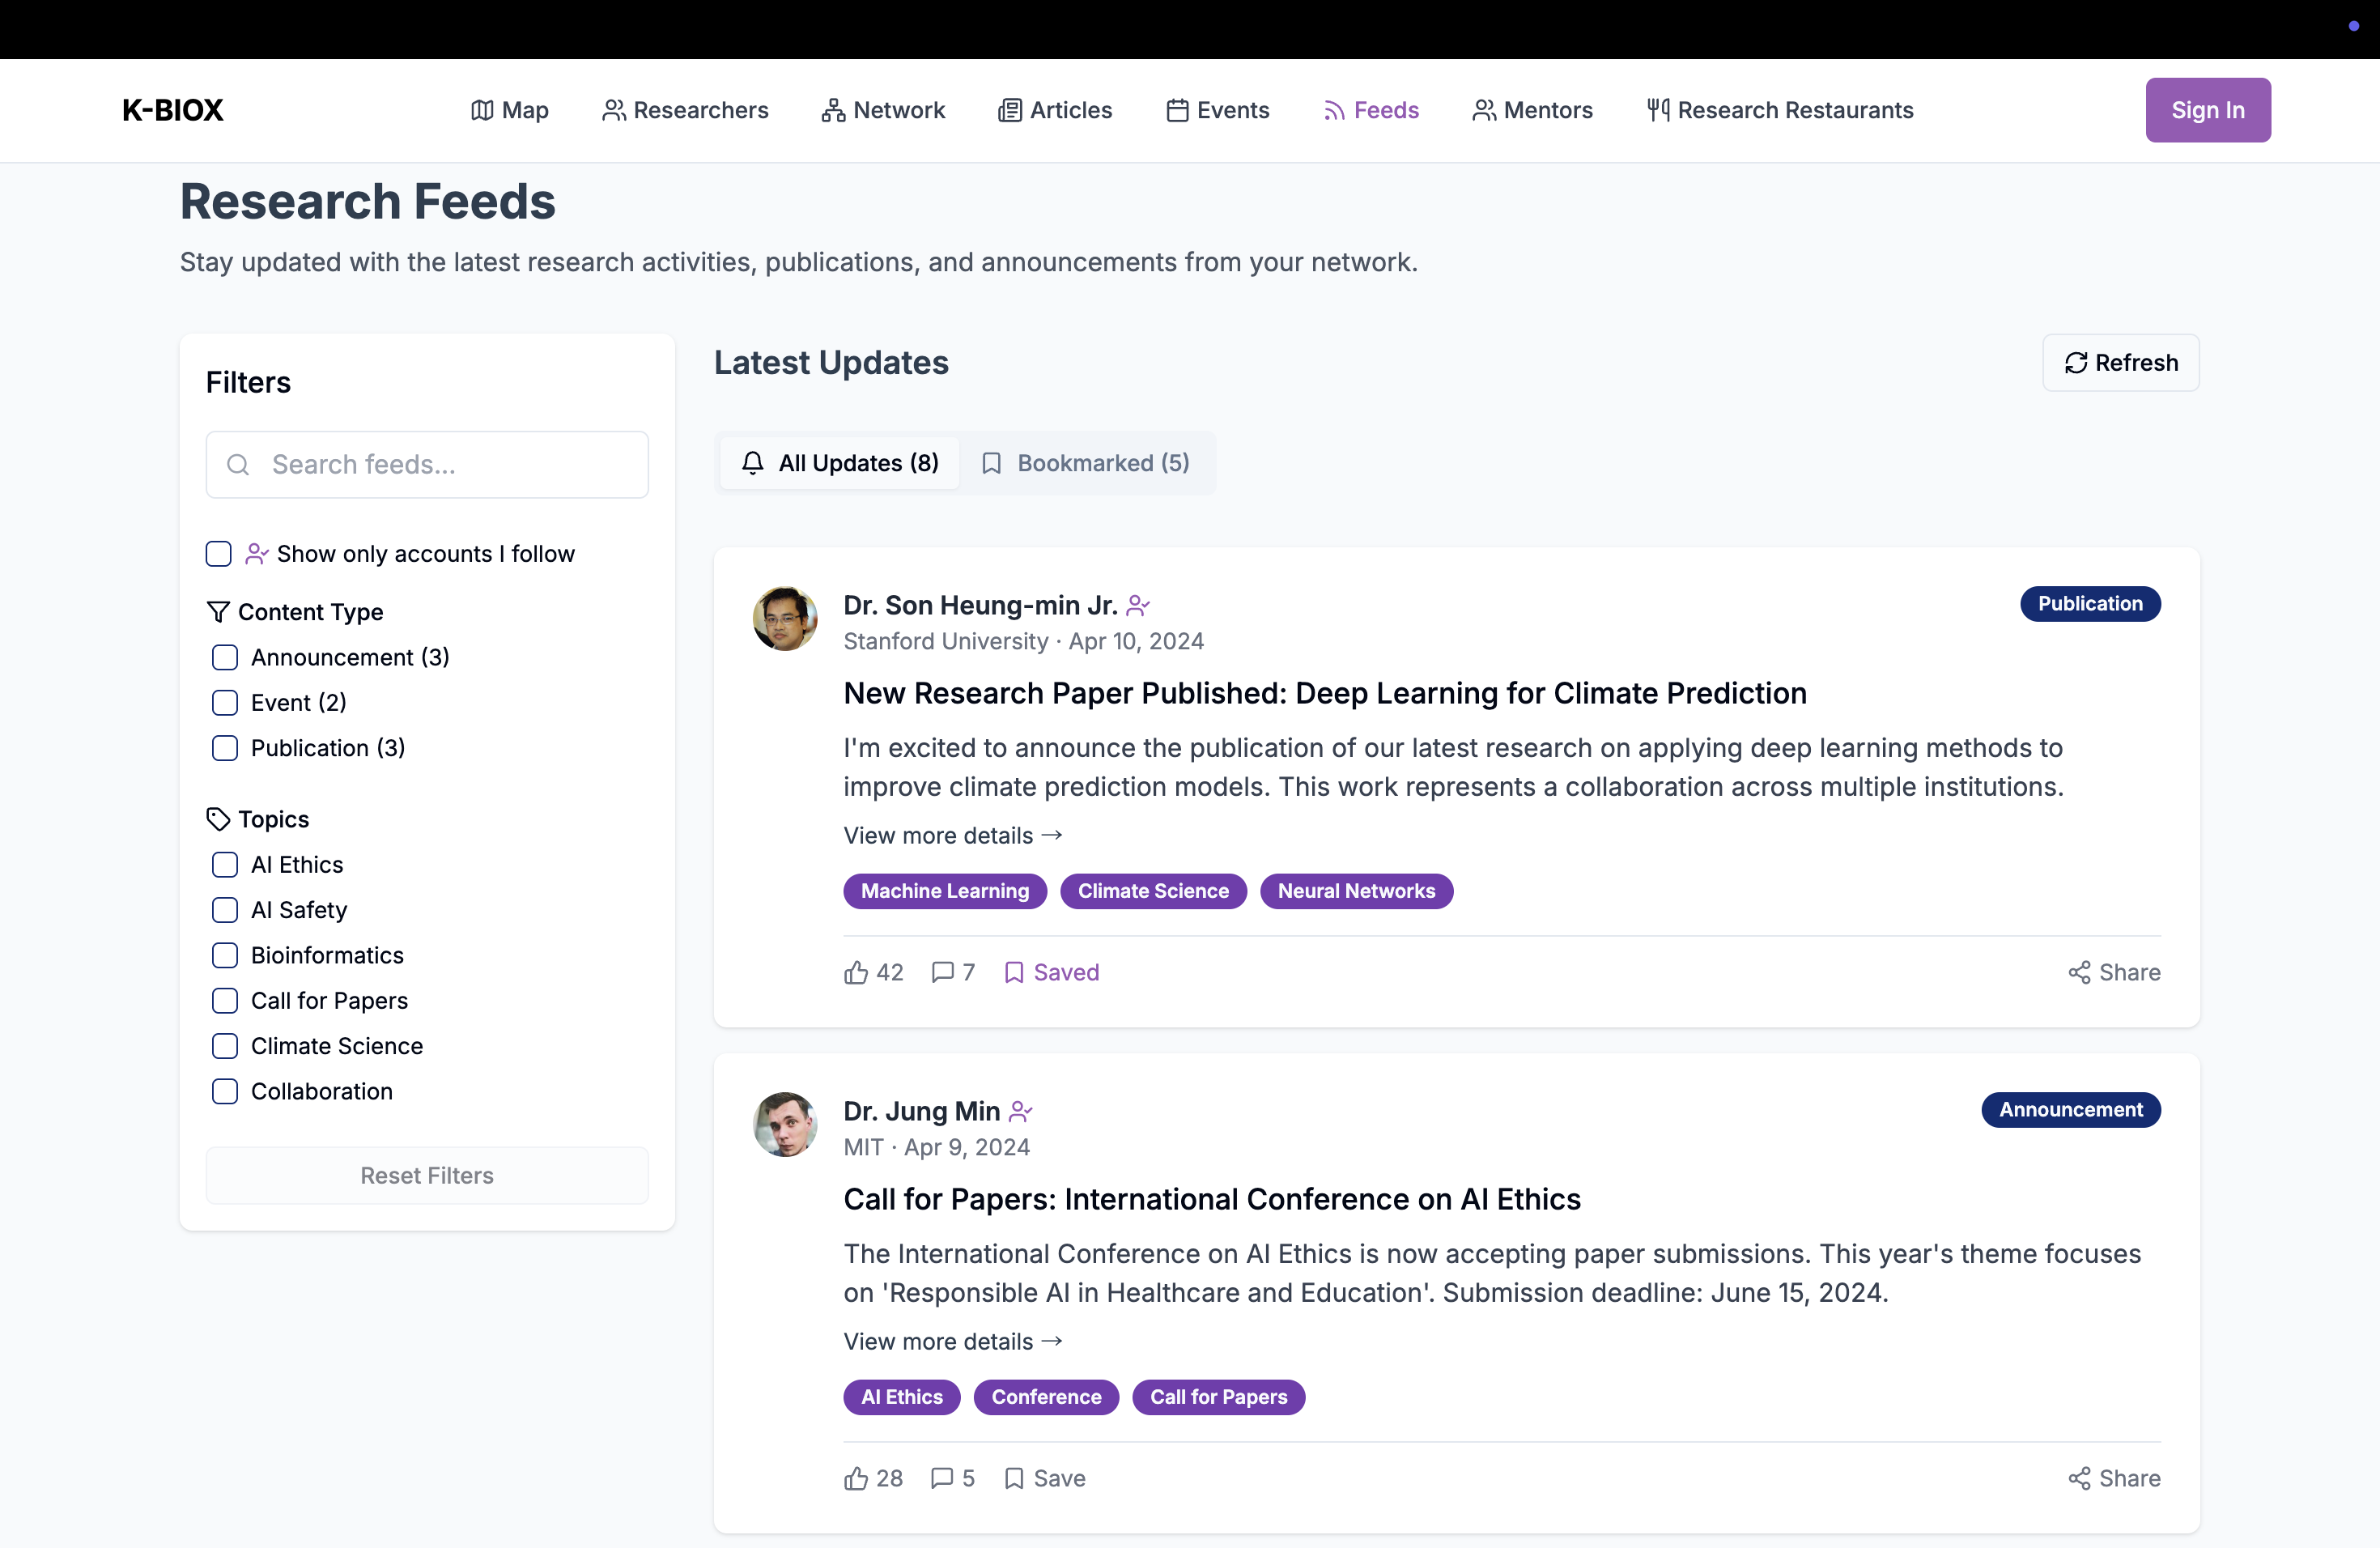Bookmark the AI Ethics conference post
The width and height of the screenshot is (2380, 1548).
pyautogui.click(x=1044, y=1478)
